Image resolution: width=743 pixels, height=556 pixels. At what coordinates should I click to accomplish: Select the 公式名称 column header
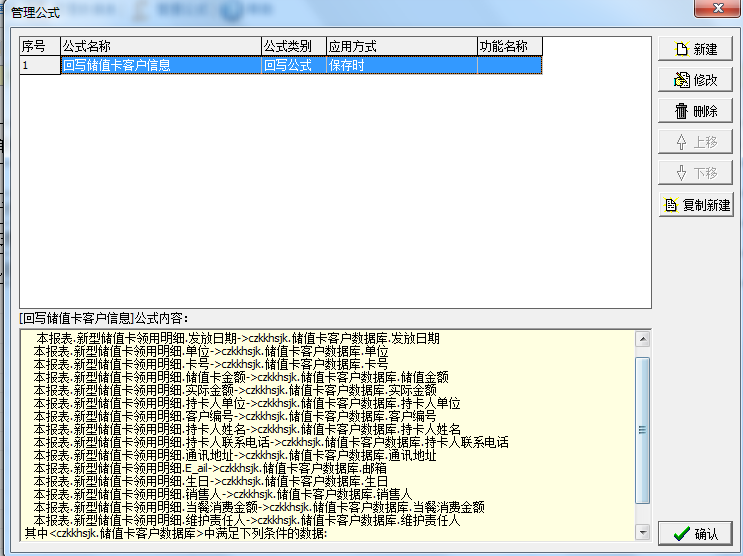(161, 46)
